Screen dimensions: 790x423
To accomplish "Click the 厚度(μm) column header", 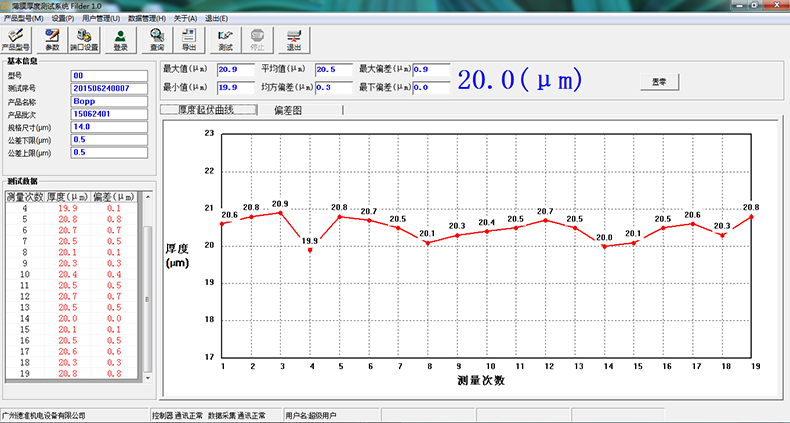I will (x=68, y=197).
